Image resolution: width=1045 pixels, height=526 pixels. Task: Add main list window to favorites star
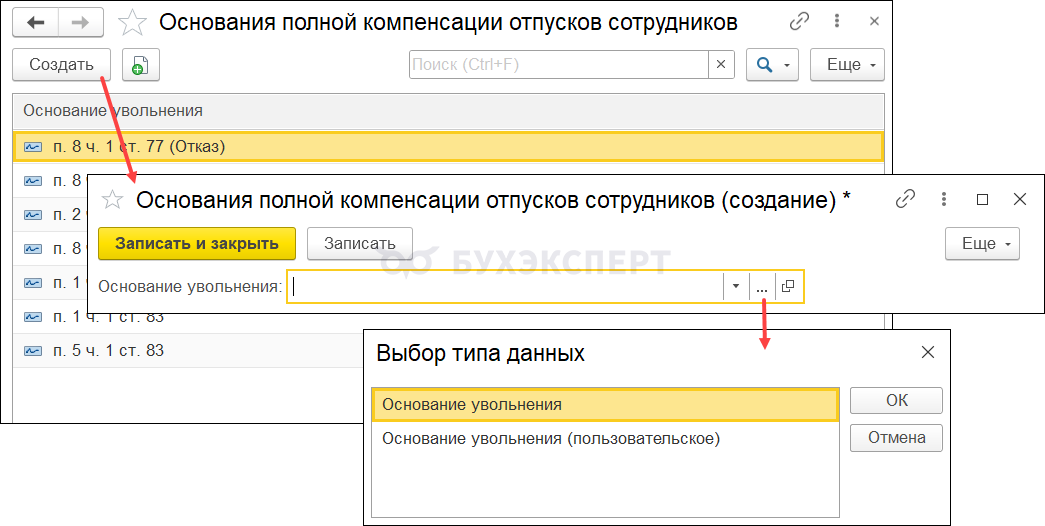132,23
